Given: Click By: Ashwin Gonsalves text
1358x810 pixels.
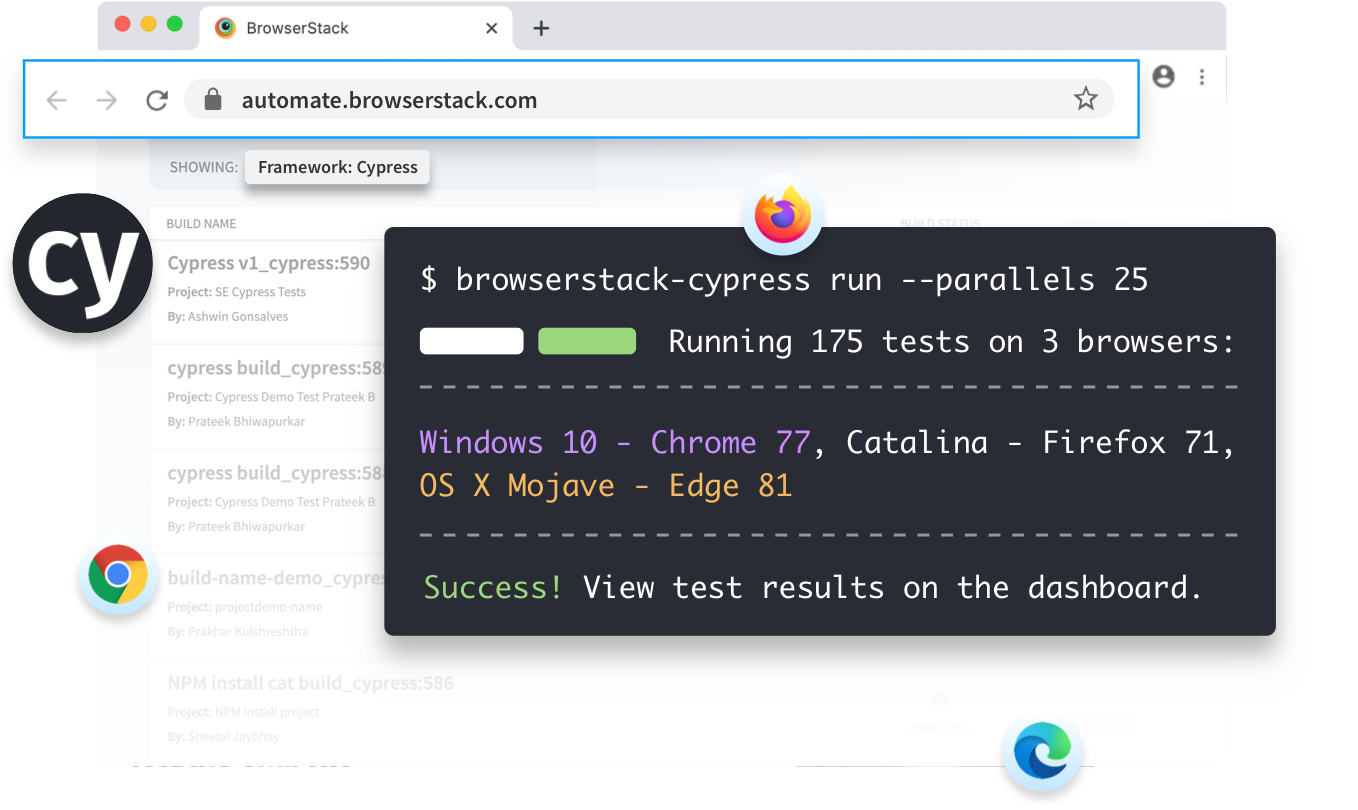Looking at the screenshot, I should (228, 316).
